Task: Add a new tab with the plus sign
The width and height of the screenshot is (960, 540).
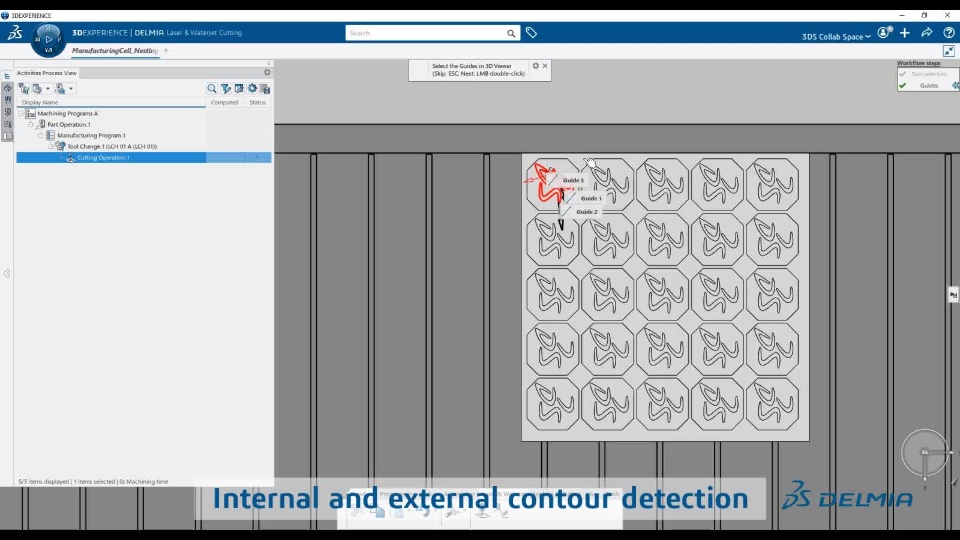Action: click(x=166, y=51)
